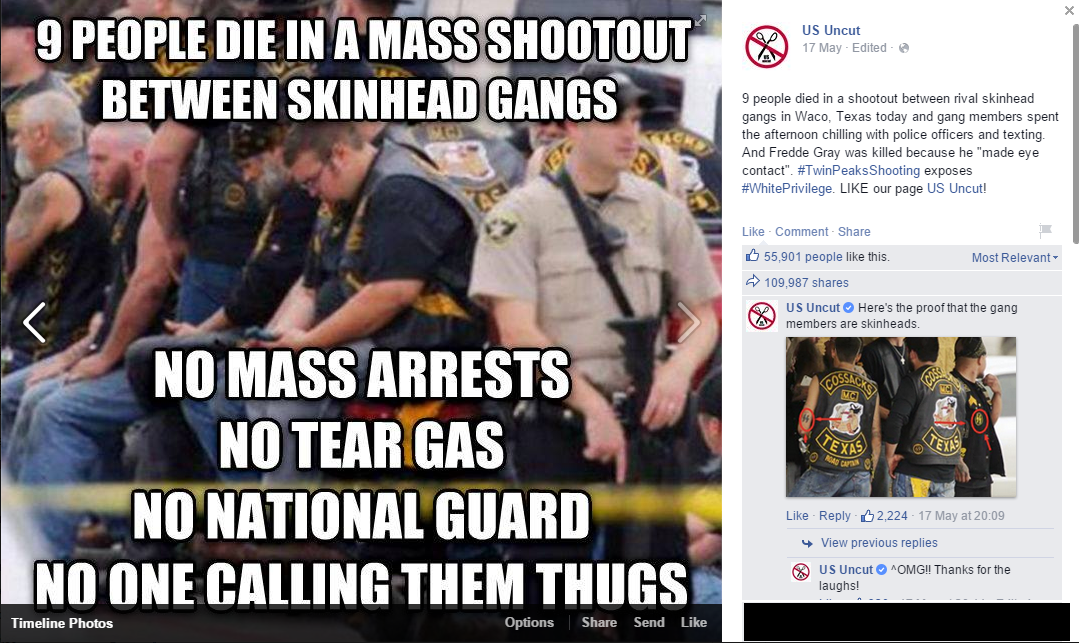Click the flag report icon
The height and width of the screenshot is (643, 1079).
pyautogui.click(x=1045, y=231)
